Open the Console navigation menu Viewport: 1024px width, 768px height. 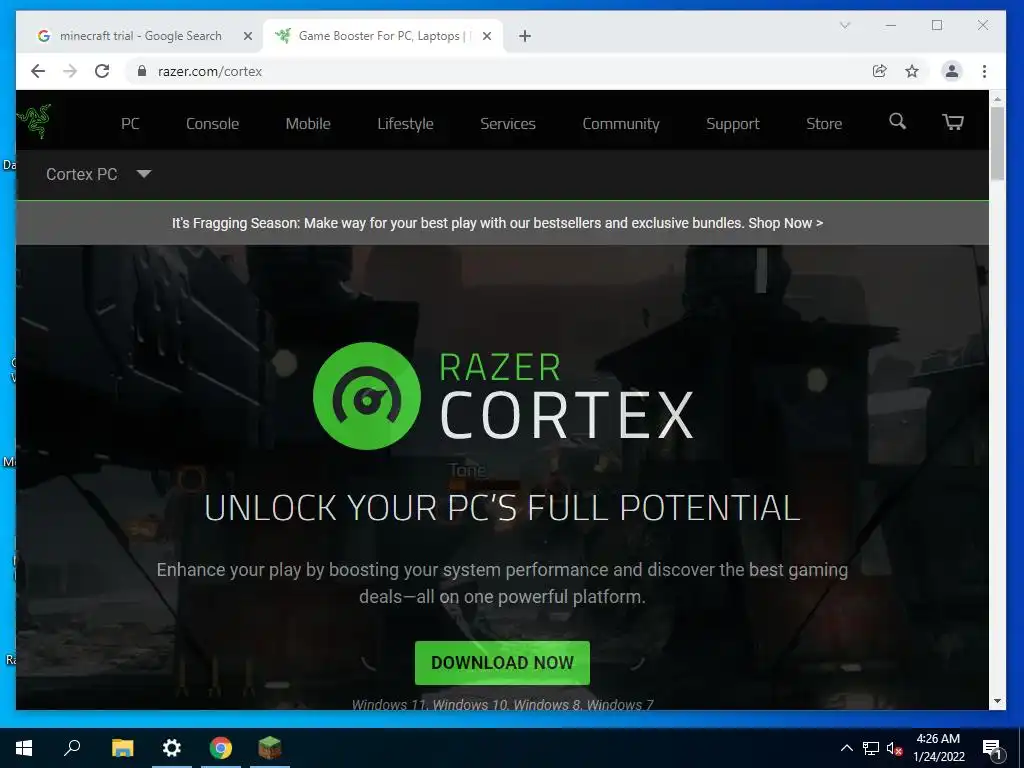pos(212,123)
